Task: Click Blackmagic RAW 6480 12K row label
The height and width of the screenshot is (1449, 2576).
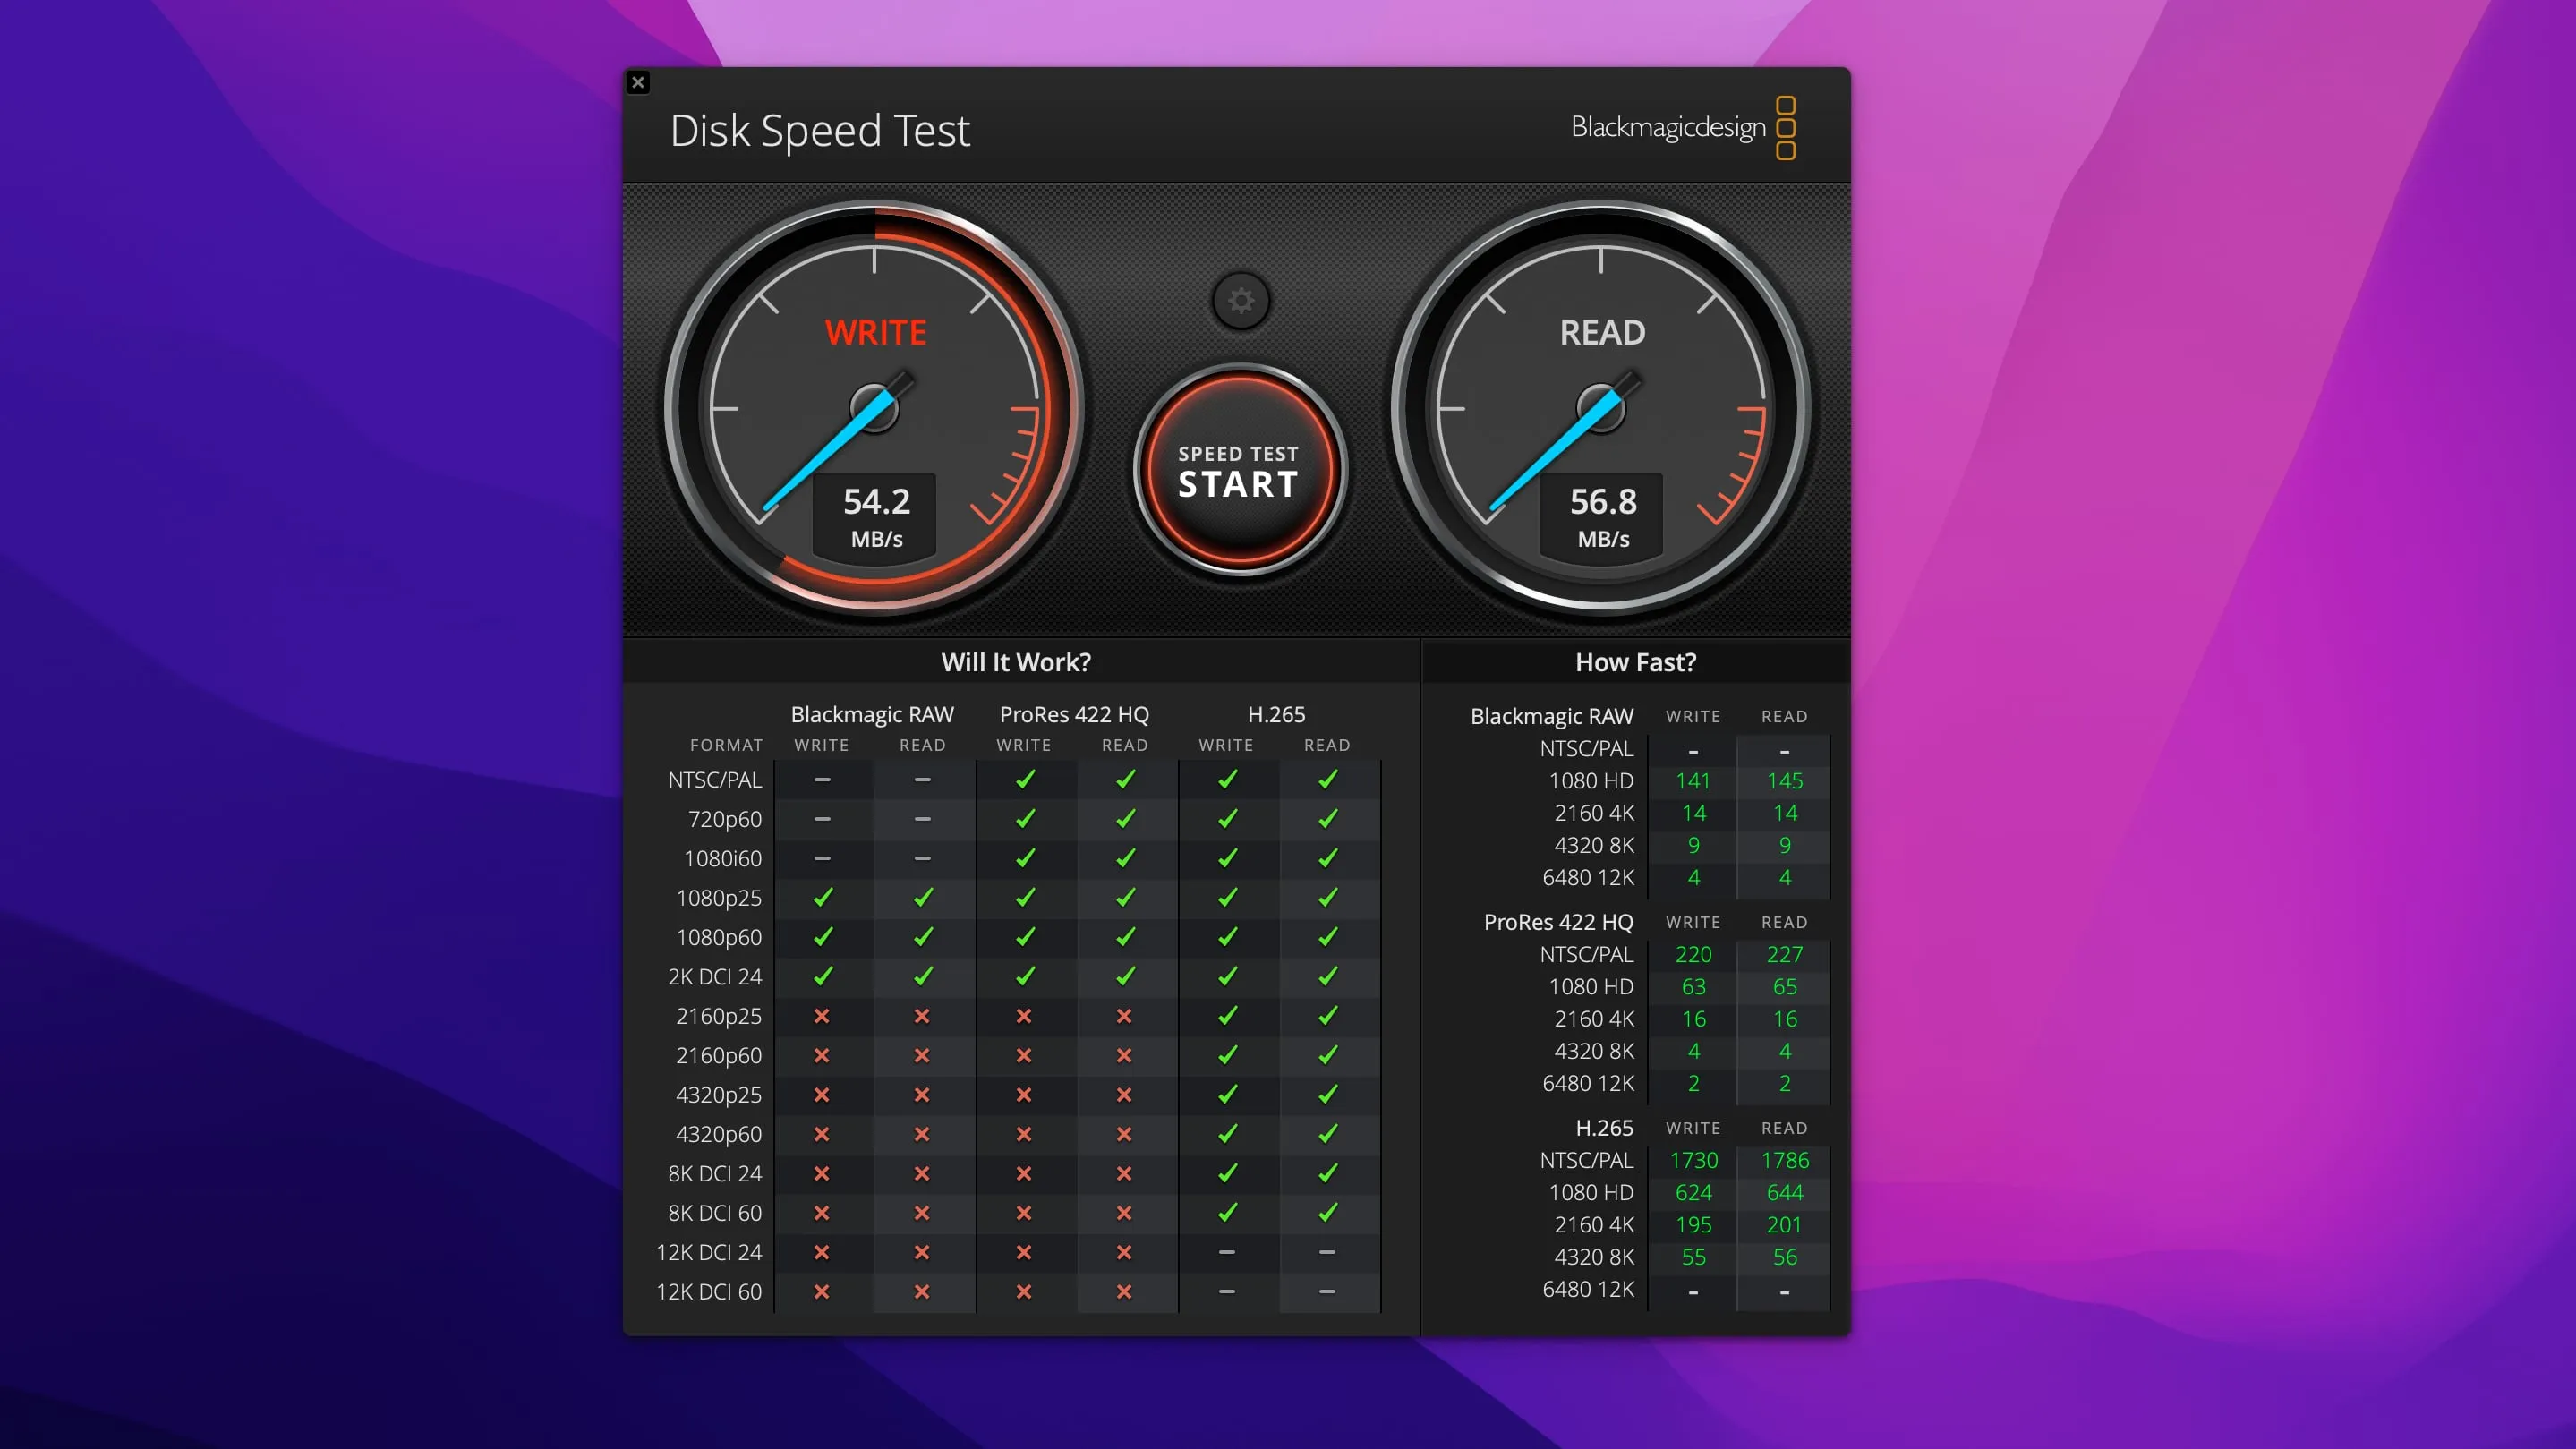Action: click(x=1588, y=878)
